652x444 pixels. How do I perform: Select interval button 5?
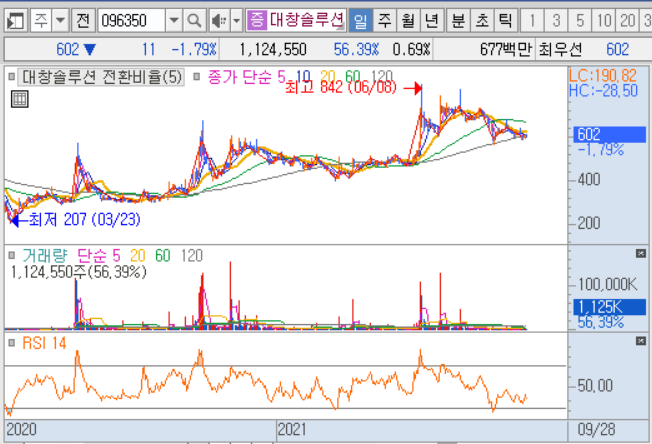point(580,20)
